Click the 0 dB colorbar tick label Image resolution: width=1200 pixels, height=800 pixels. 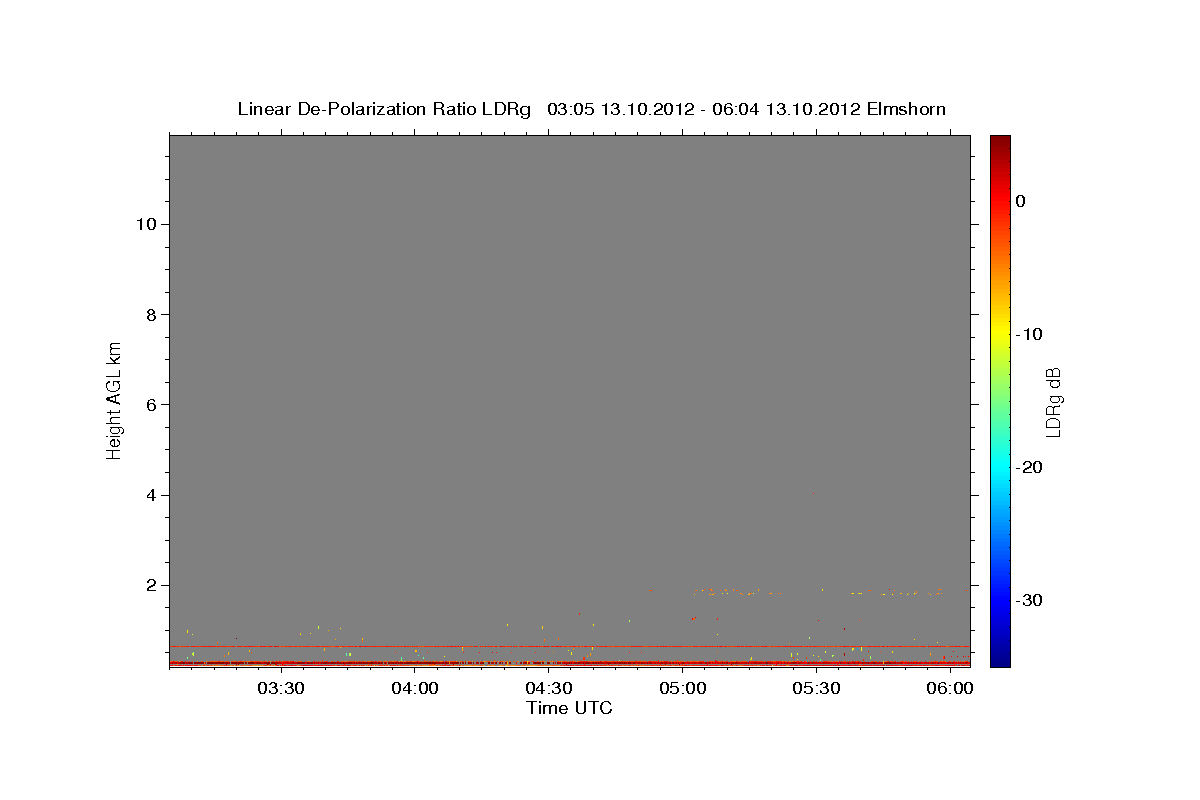click(1021, 201)
